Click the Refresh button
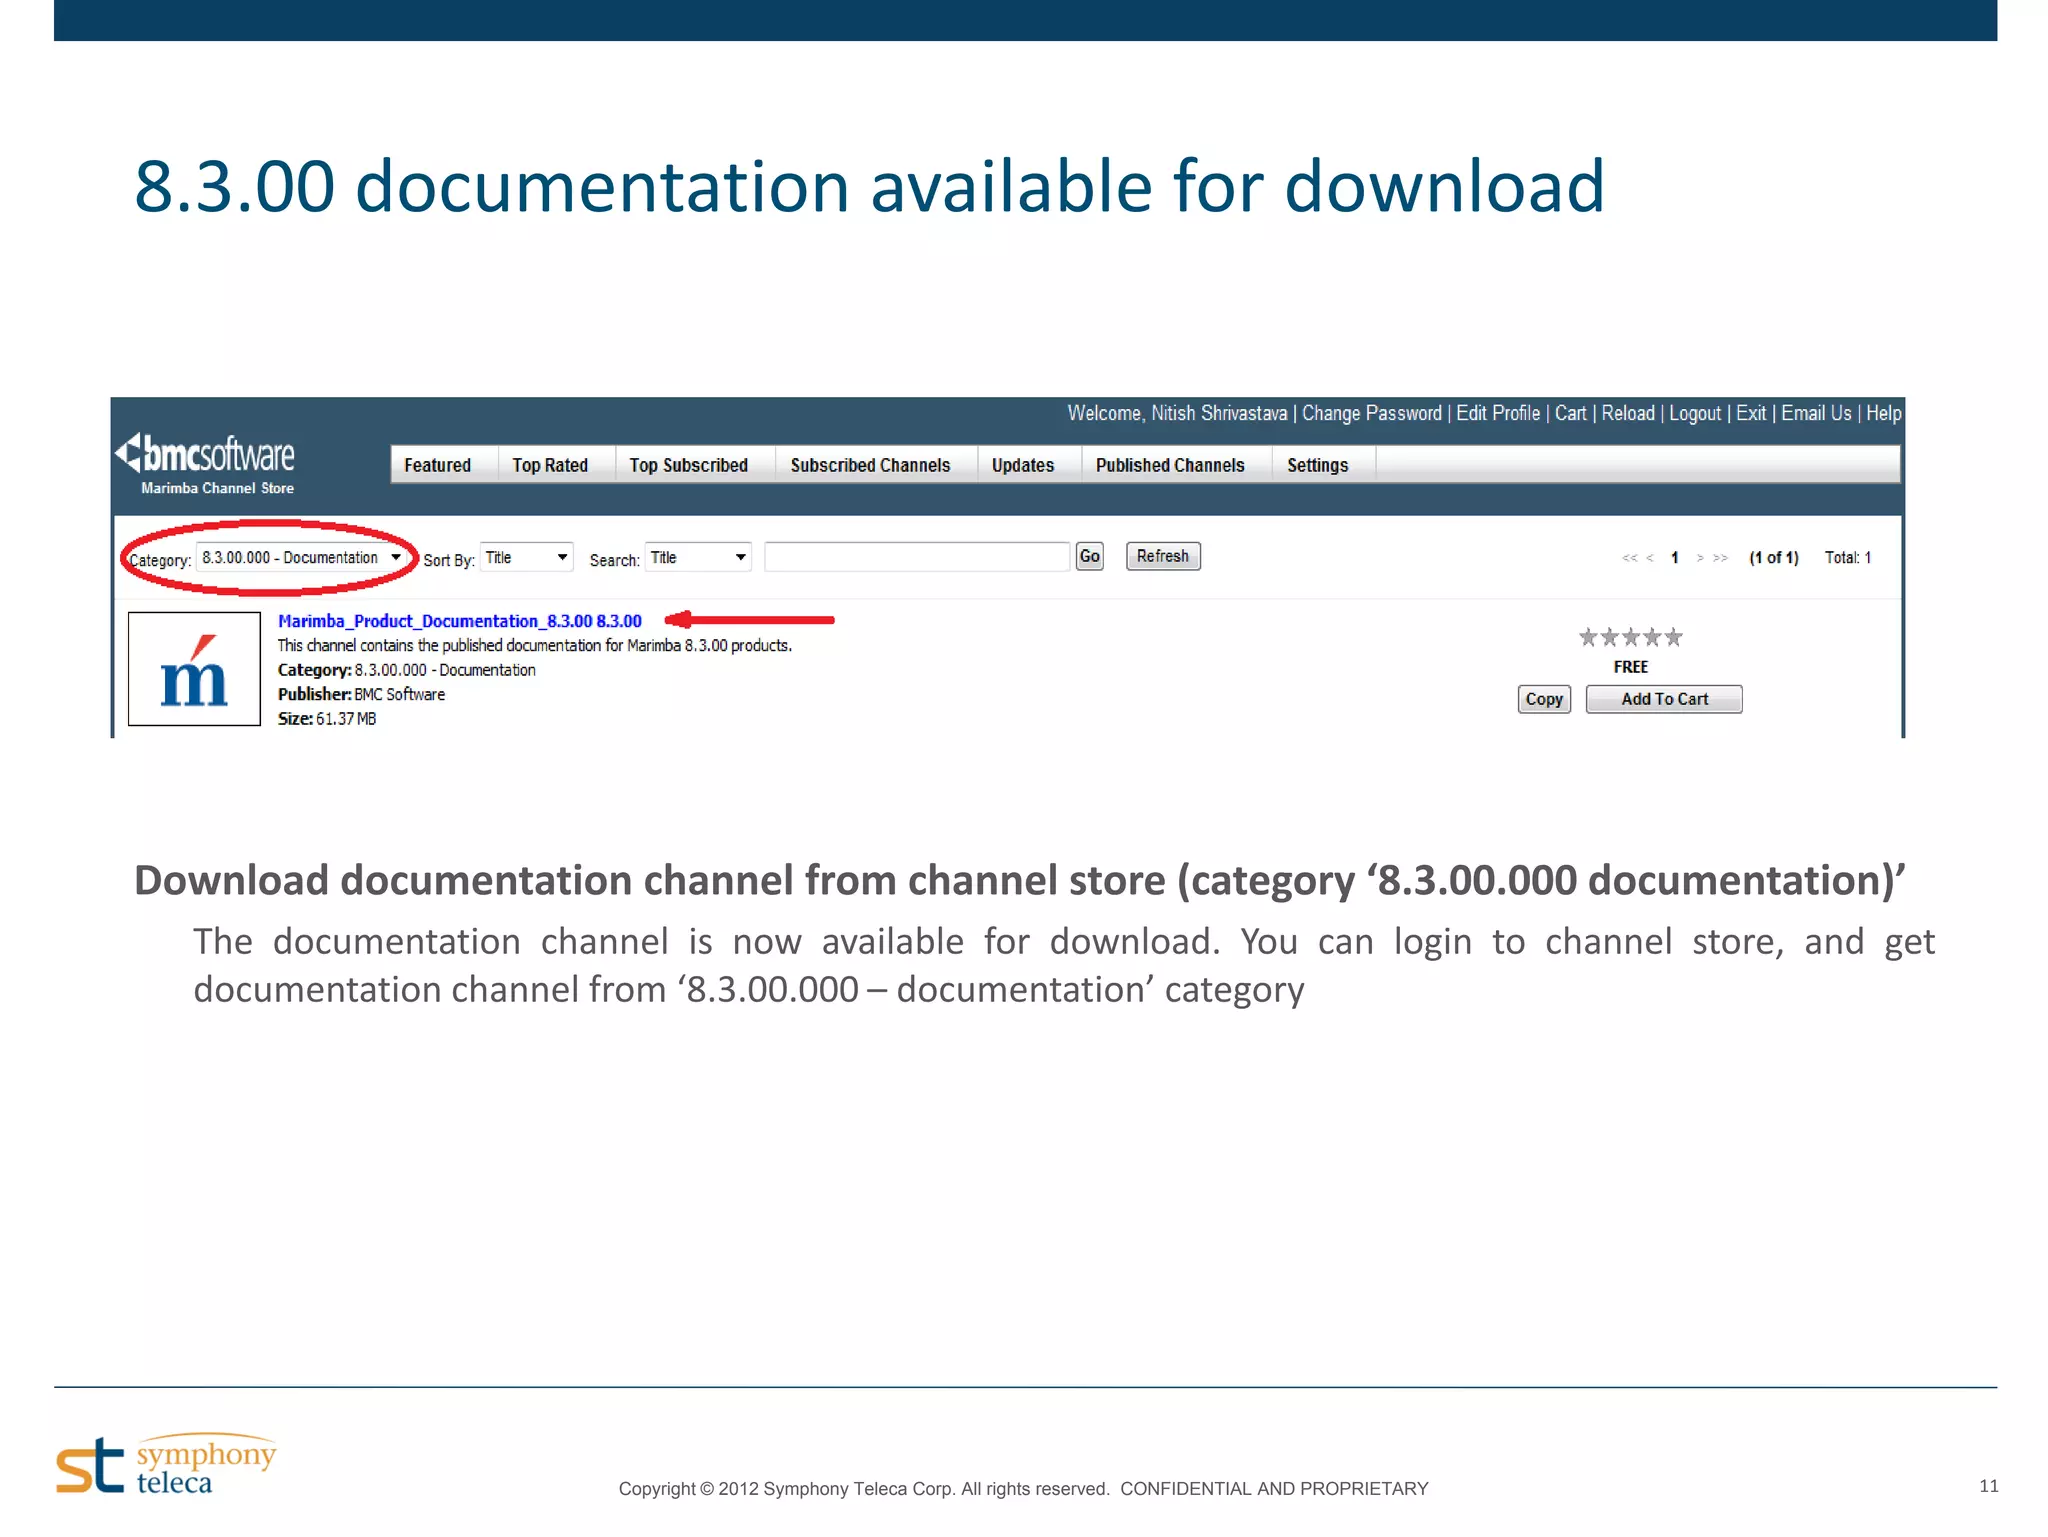The height and width of the screenshot is (1537, 2048). click(1163, 556)
